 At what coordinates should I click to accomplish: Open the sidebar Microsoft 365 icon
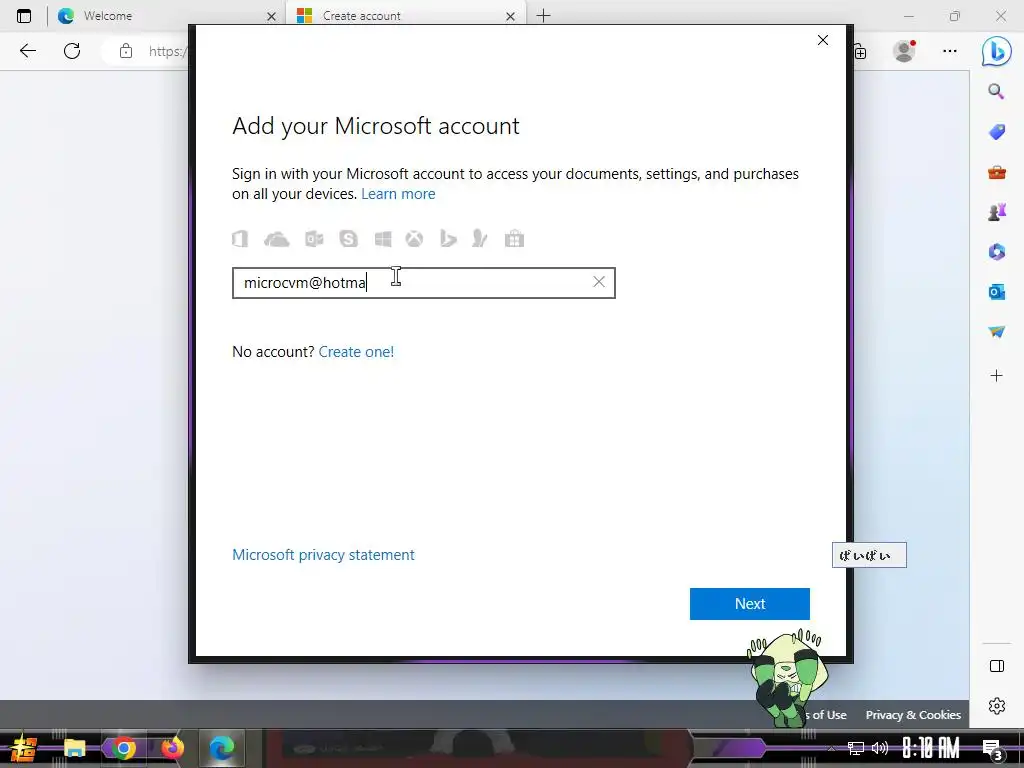point(997,252)
